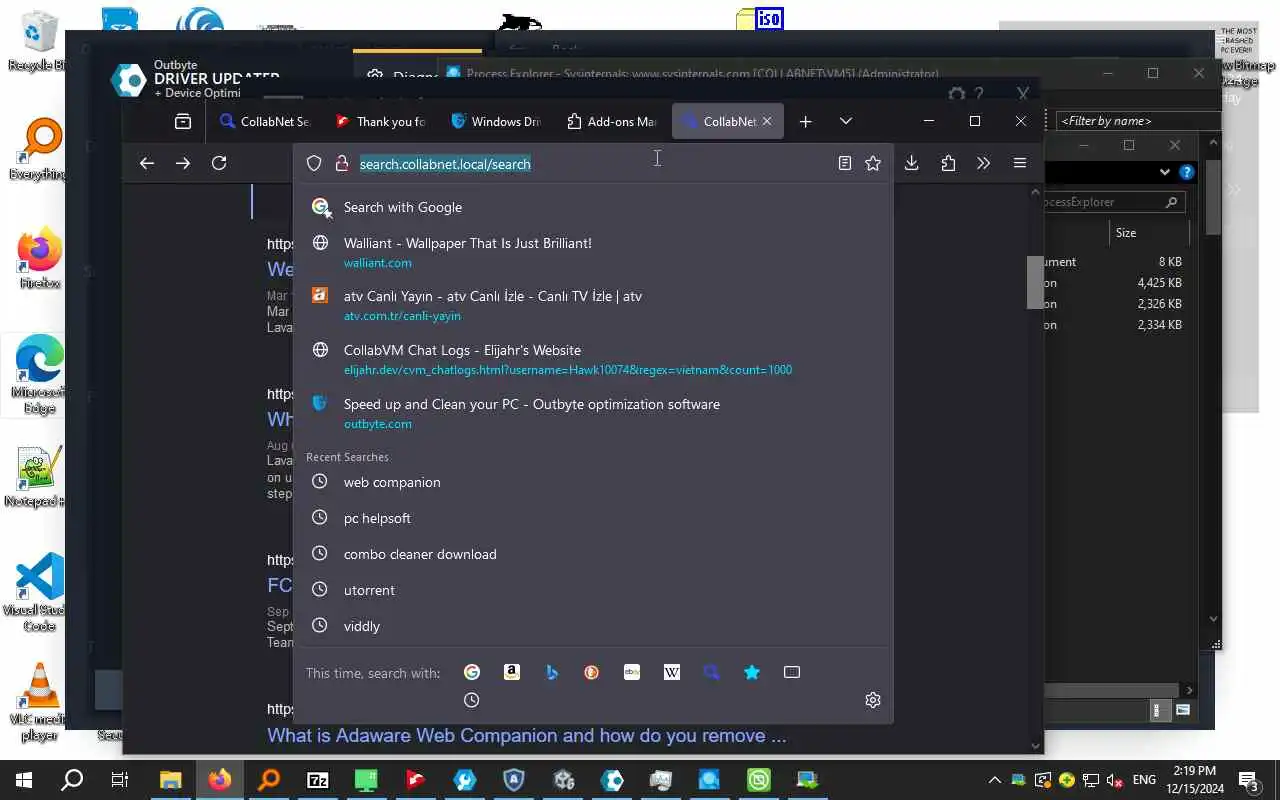
Task: Open the Outbyte optimization software suggestion
Action: tap(592, 413)
